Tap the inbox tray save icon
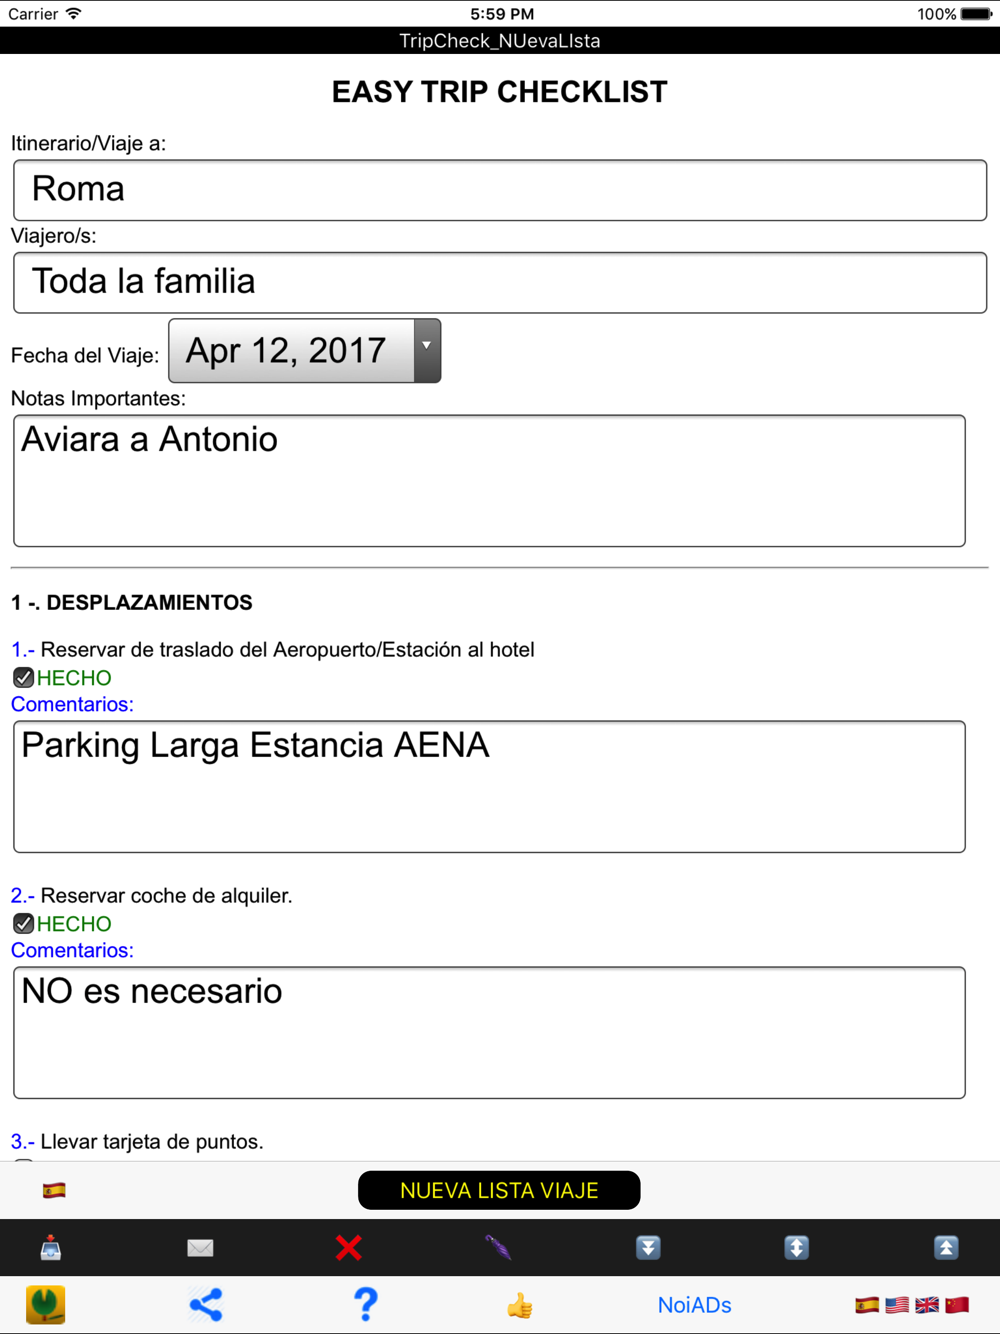 (x=51, y=1248)
